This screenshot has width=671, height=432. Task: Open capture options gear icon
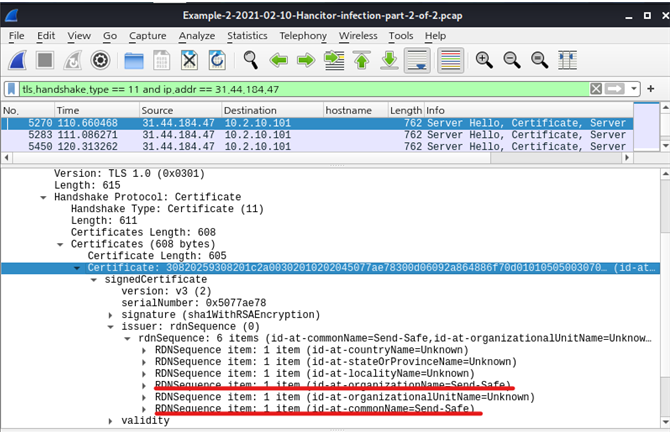click(101, 60)
